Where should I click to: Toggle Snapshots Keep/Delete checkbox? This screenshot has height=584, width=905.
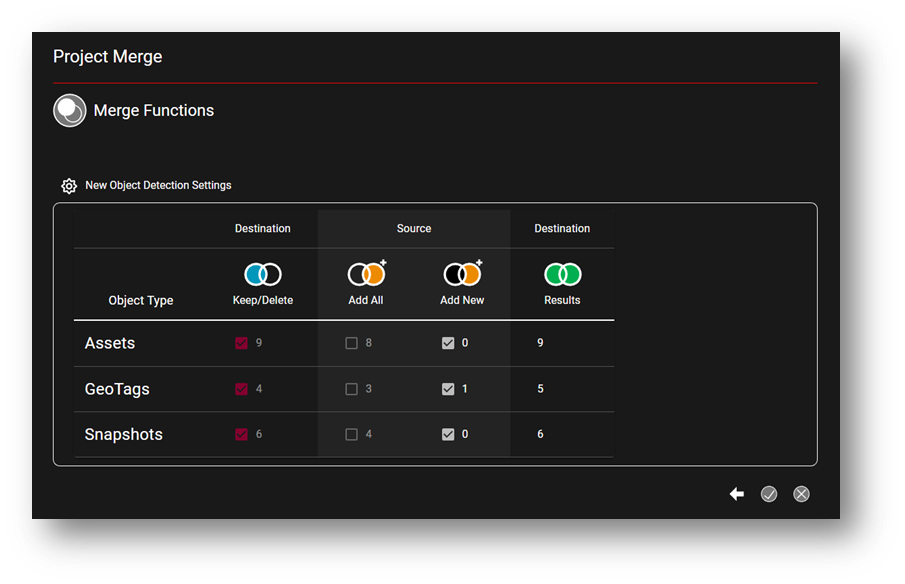(x=241, y=435)
